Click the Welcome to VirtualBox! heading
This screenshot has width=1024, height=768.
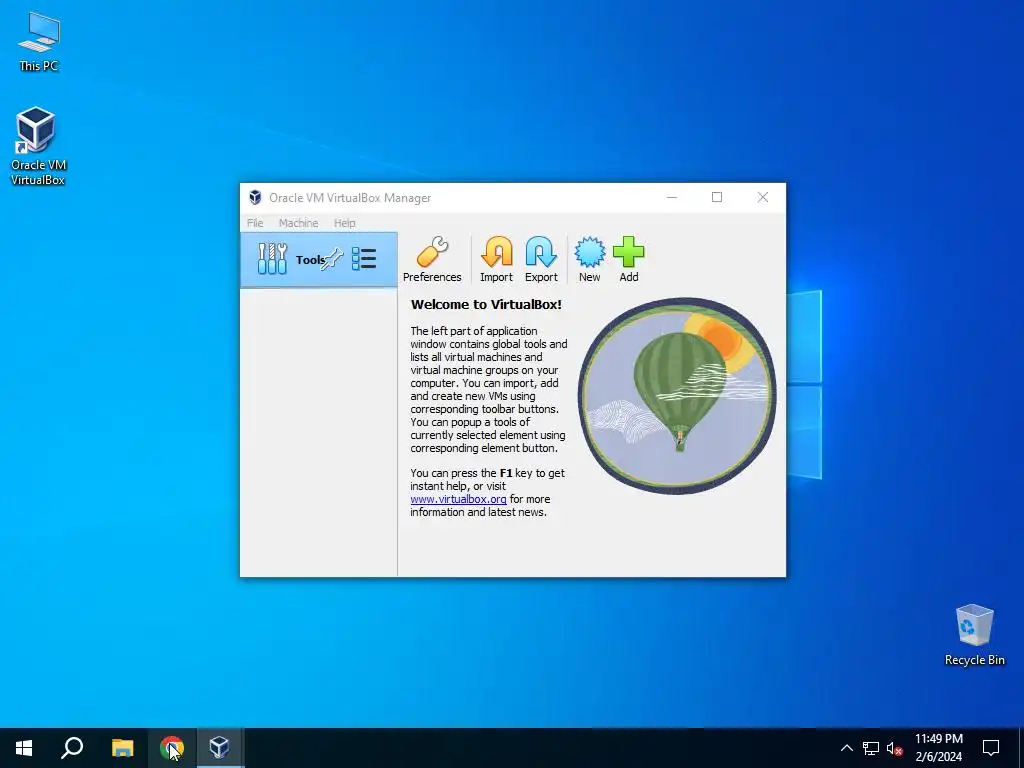[486, 304]
